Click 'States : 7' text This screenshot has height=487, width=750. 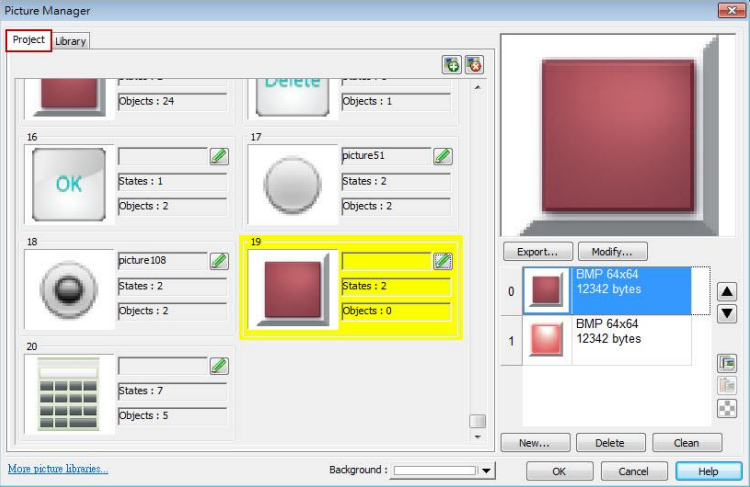(x=141, y=391)
